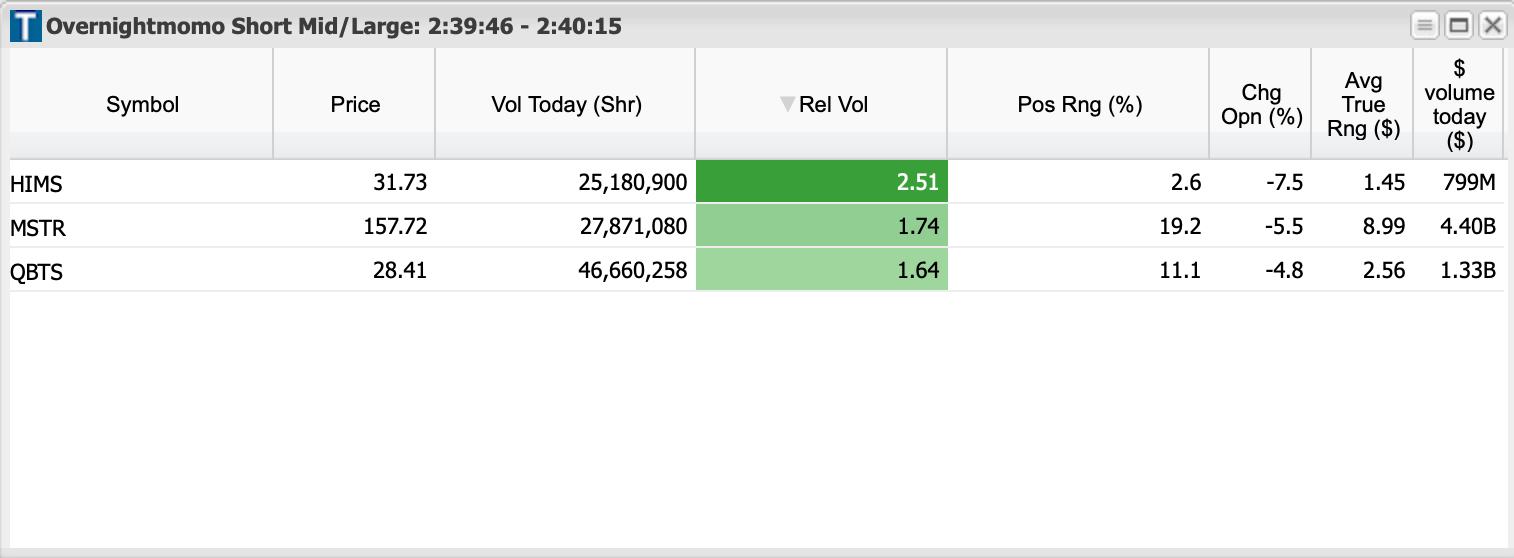Click the Rel Vol sort arrow
Viewport: 1514px width, 558px height.
click(787, 104)
